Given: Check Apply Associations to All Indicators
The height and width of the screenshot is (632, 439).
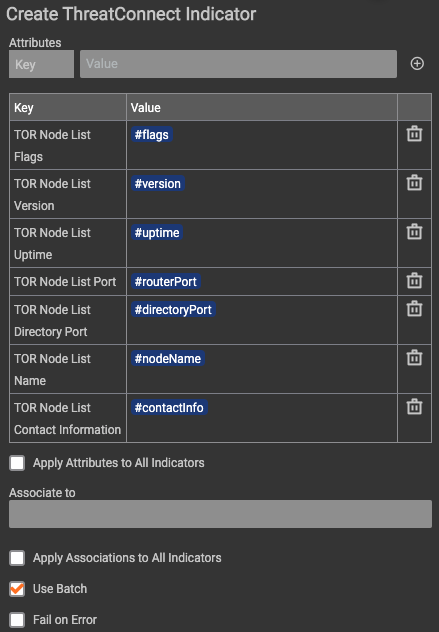Looking at the screenshot, I should pyautogui.click(x=17, y=558).
